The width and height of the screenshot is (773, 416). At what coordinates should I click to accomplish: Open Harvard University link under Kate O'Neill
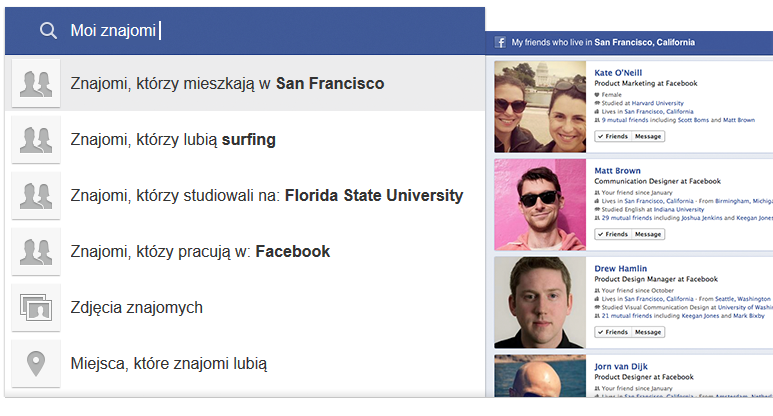pyautogui.click(x=658, y=103)
